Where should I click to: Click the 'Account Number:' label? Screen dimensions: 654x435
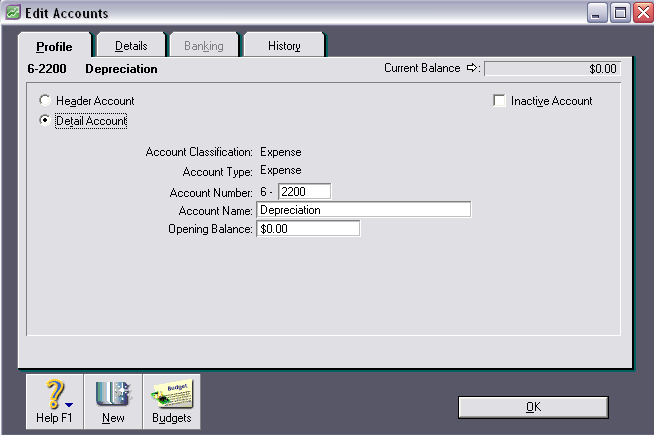[x=211, y=193]
